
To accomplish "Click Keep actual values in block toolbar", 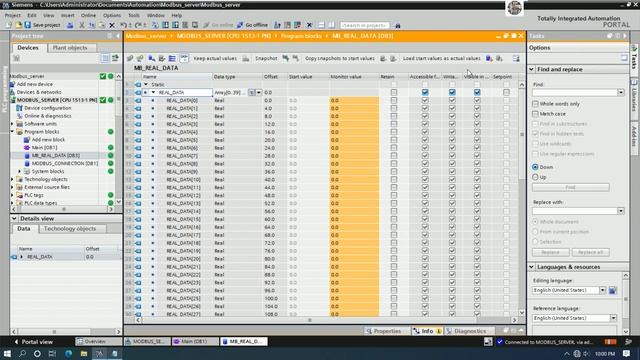I will pos(215,58).
